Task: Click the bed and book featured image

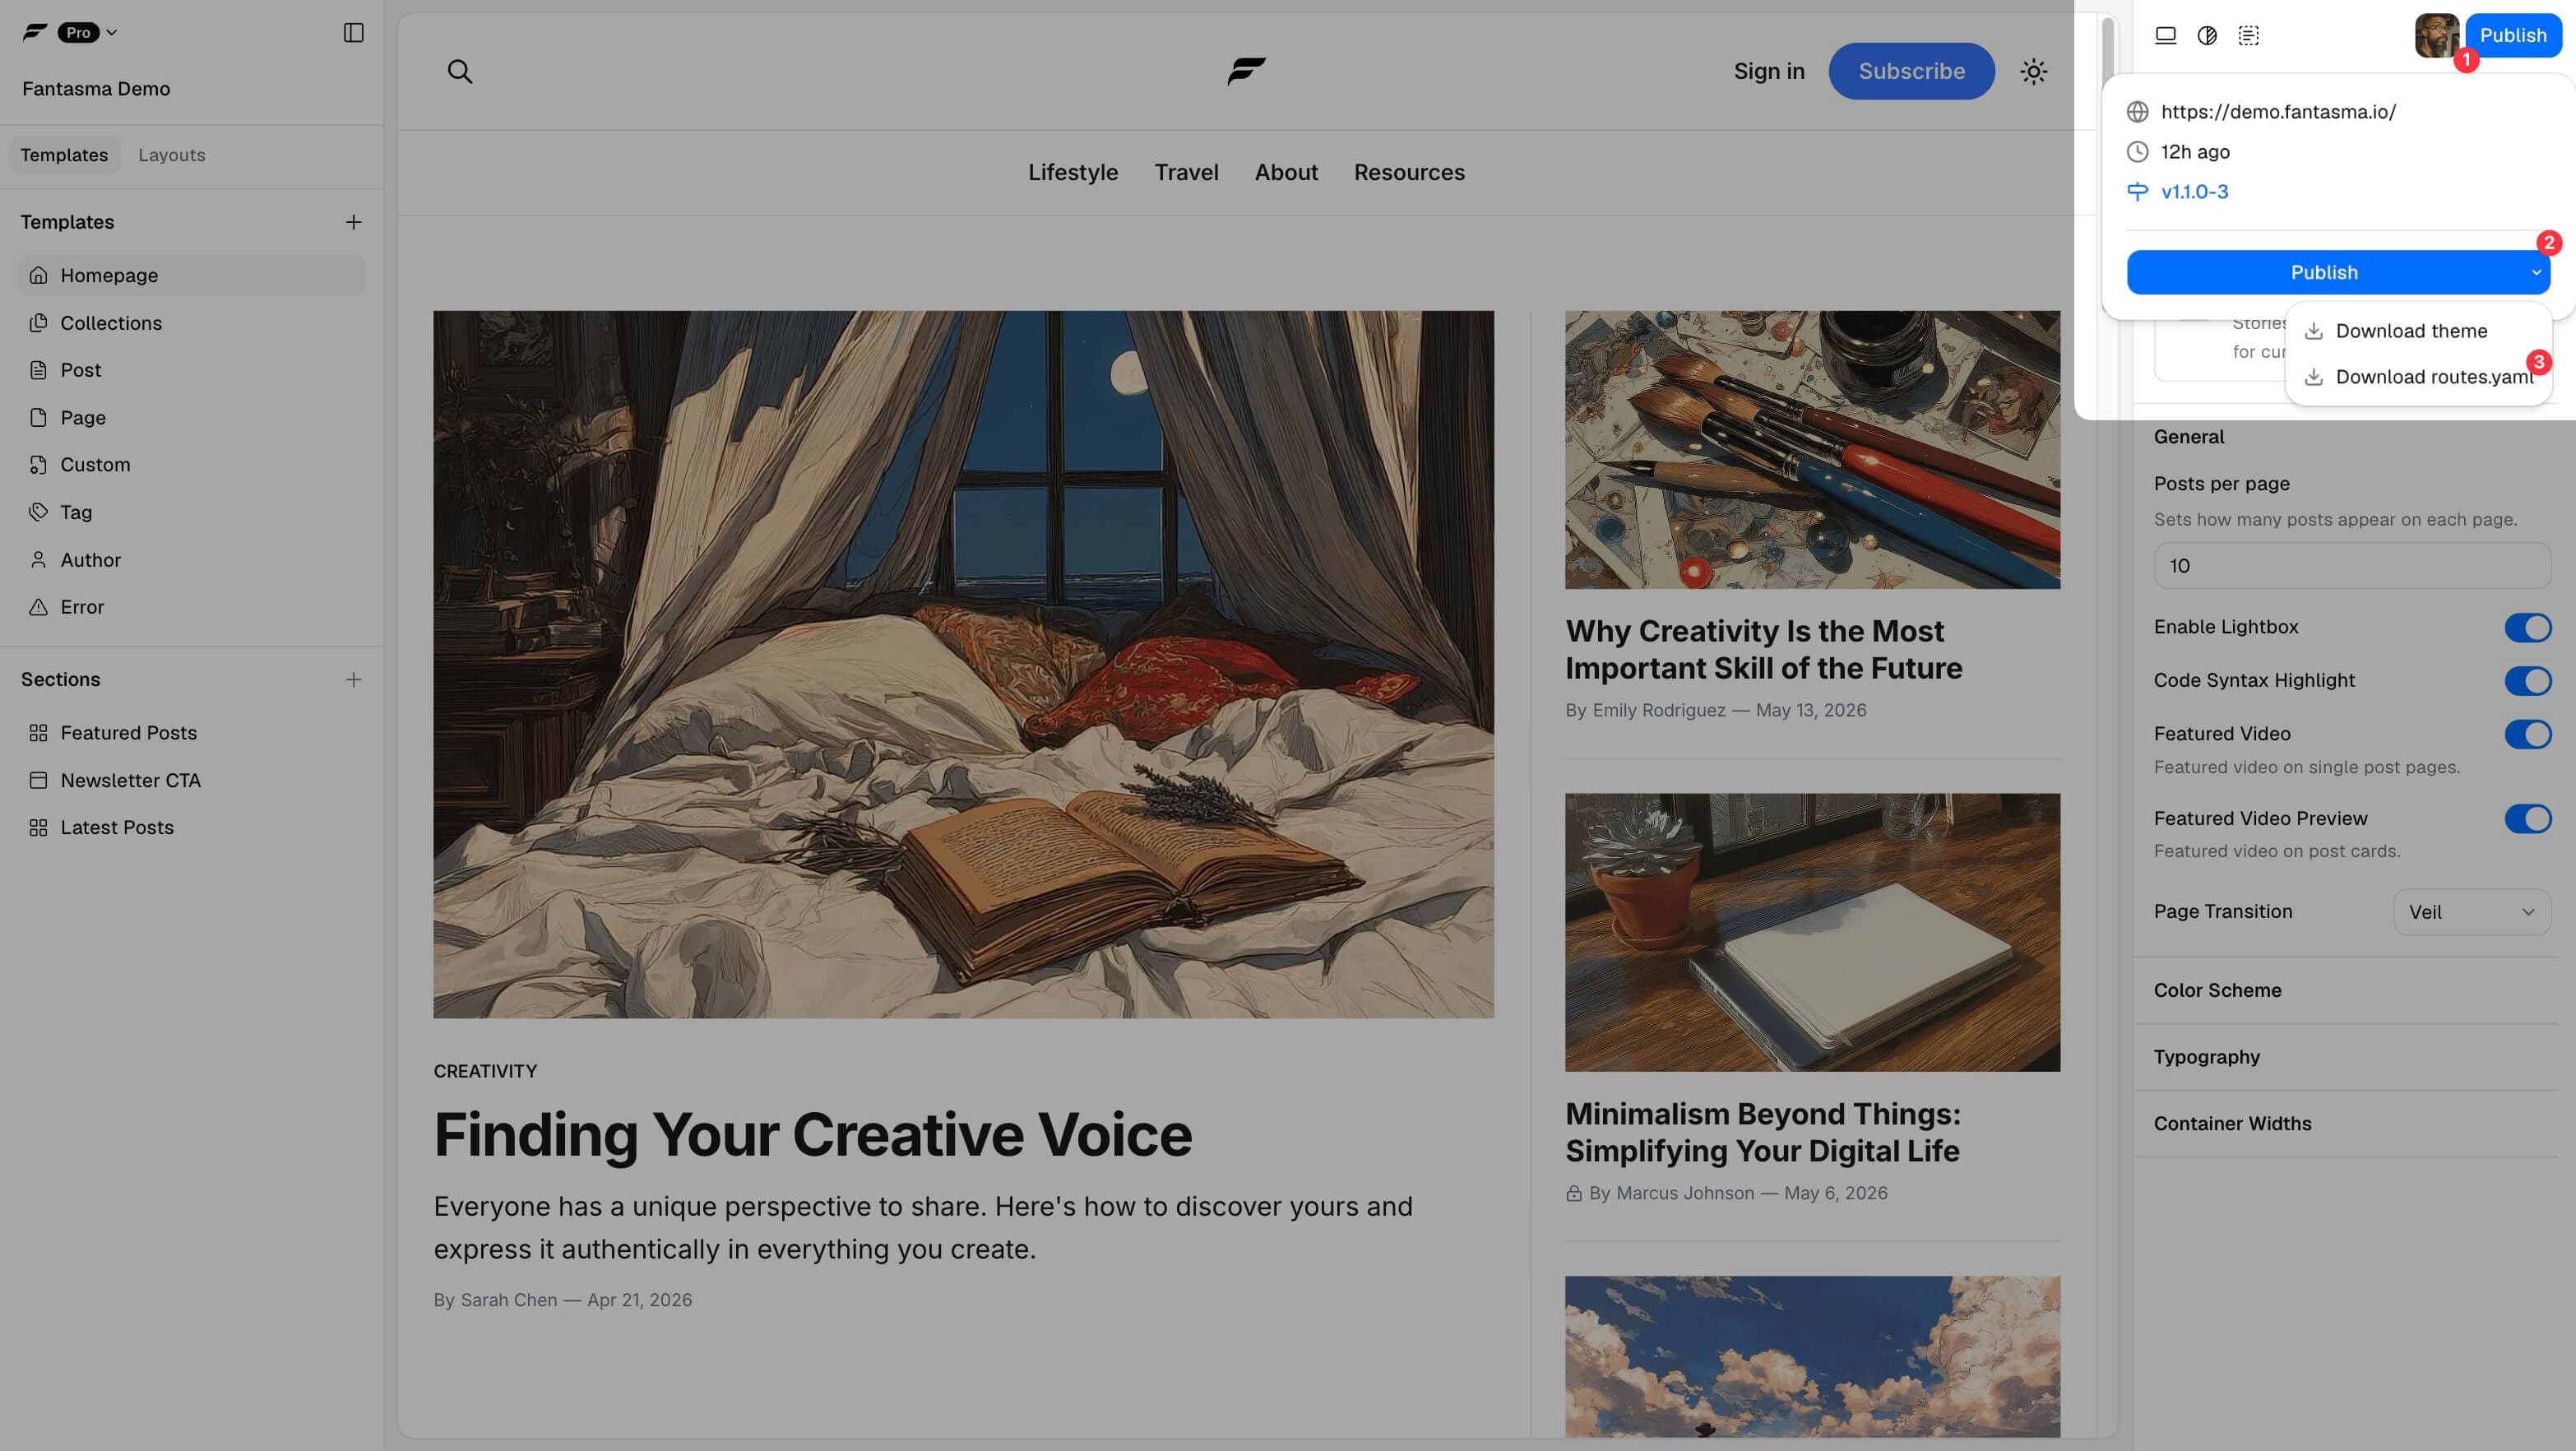Action: pyautogui.click(x=963, y=664)
